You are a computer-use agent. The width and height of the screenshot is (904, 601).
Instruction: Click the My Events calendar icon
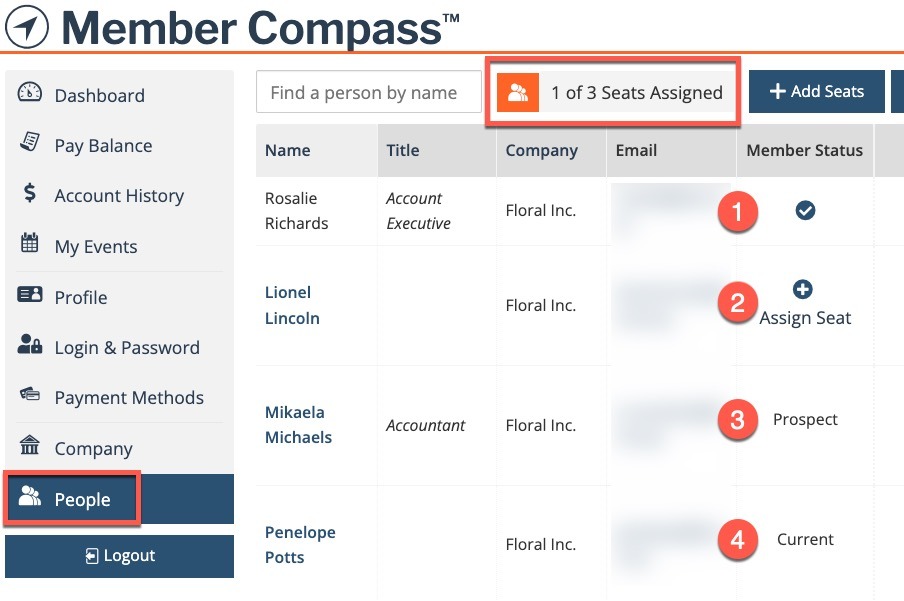(29, 243)
